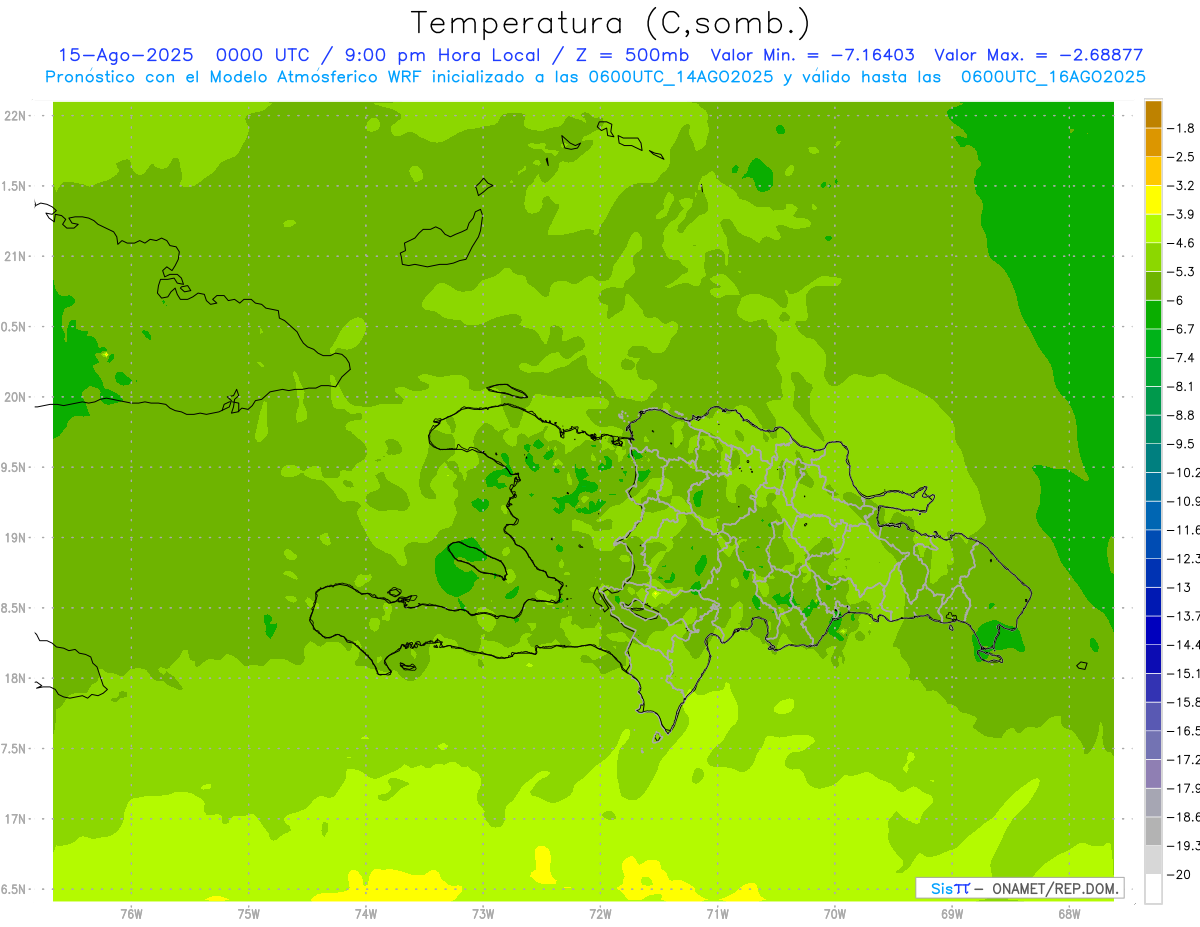This screenshot has height=927, width=1200.
Task: Click the teal swatch between -9.5 and -10.2
Action: (1153, 459)
